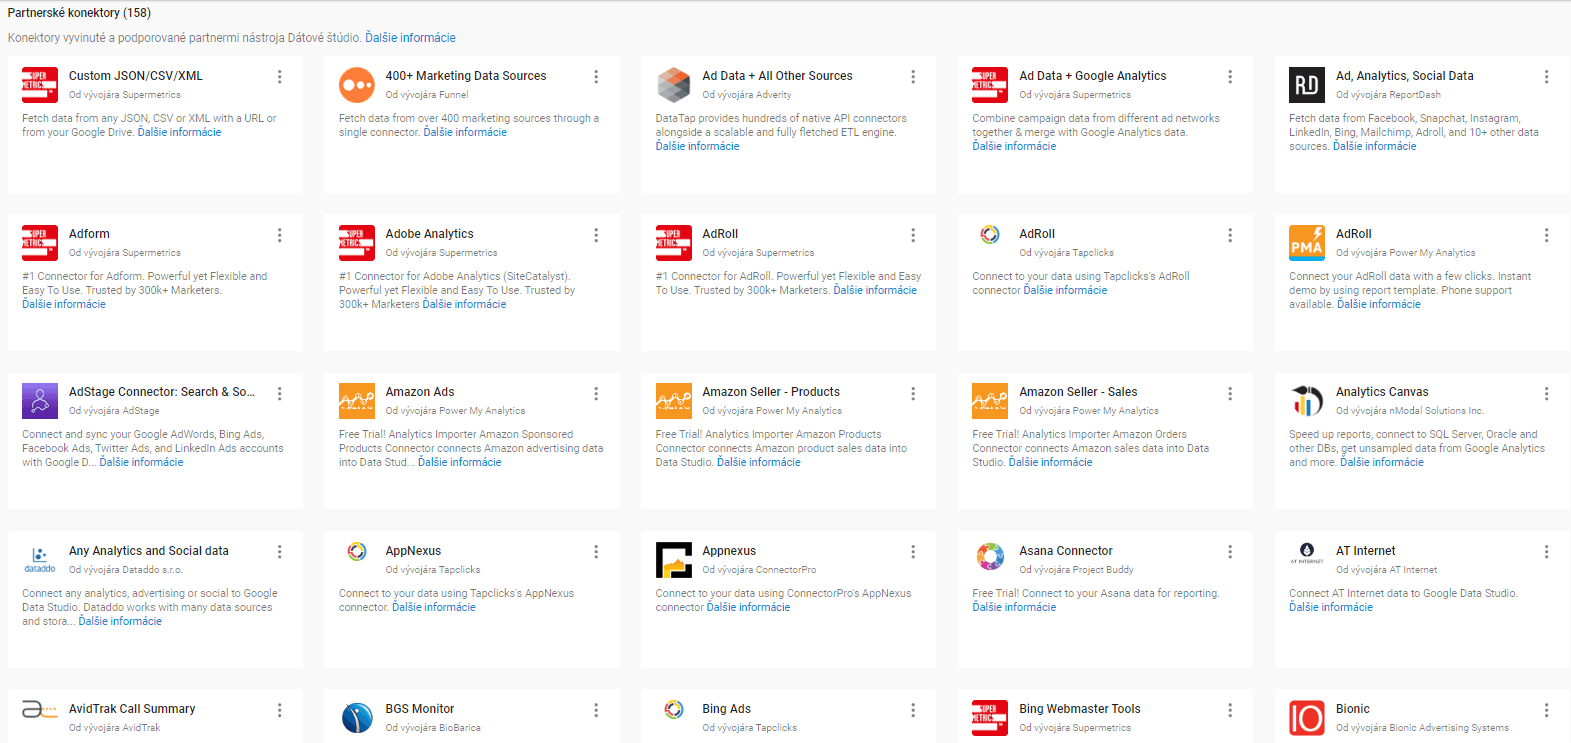Select the Adobe Analytics connector title

point(430,234)
